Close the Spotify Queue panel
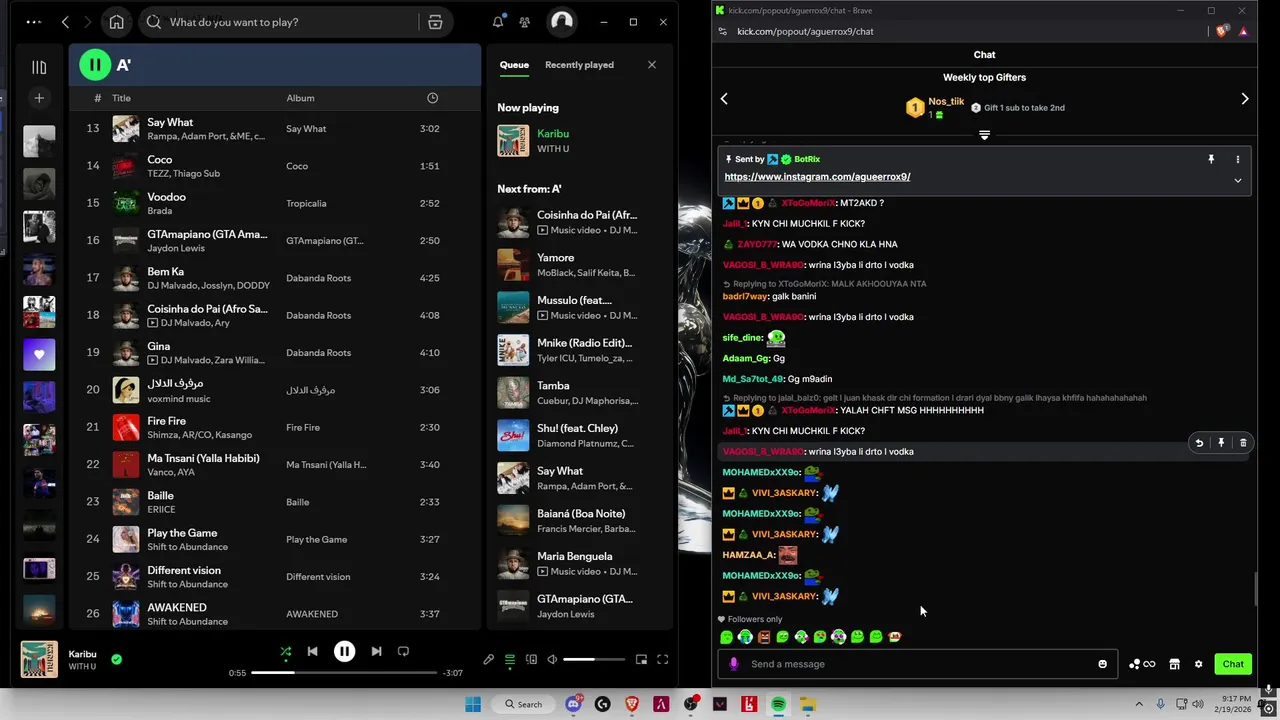The image size is (1280, 720). tap(652, 65)
